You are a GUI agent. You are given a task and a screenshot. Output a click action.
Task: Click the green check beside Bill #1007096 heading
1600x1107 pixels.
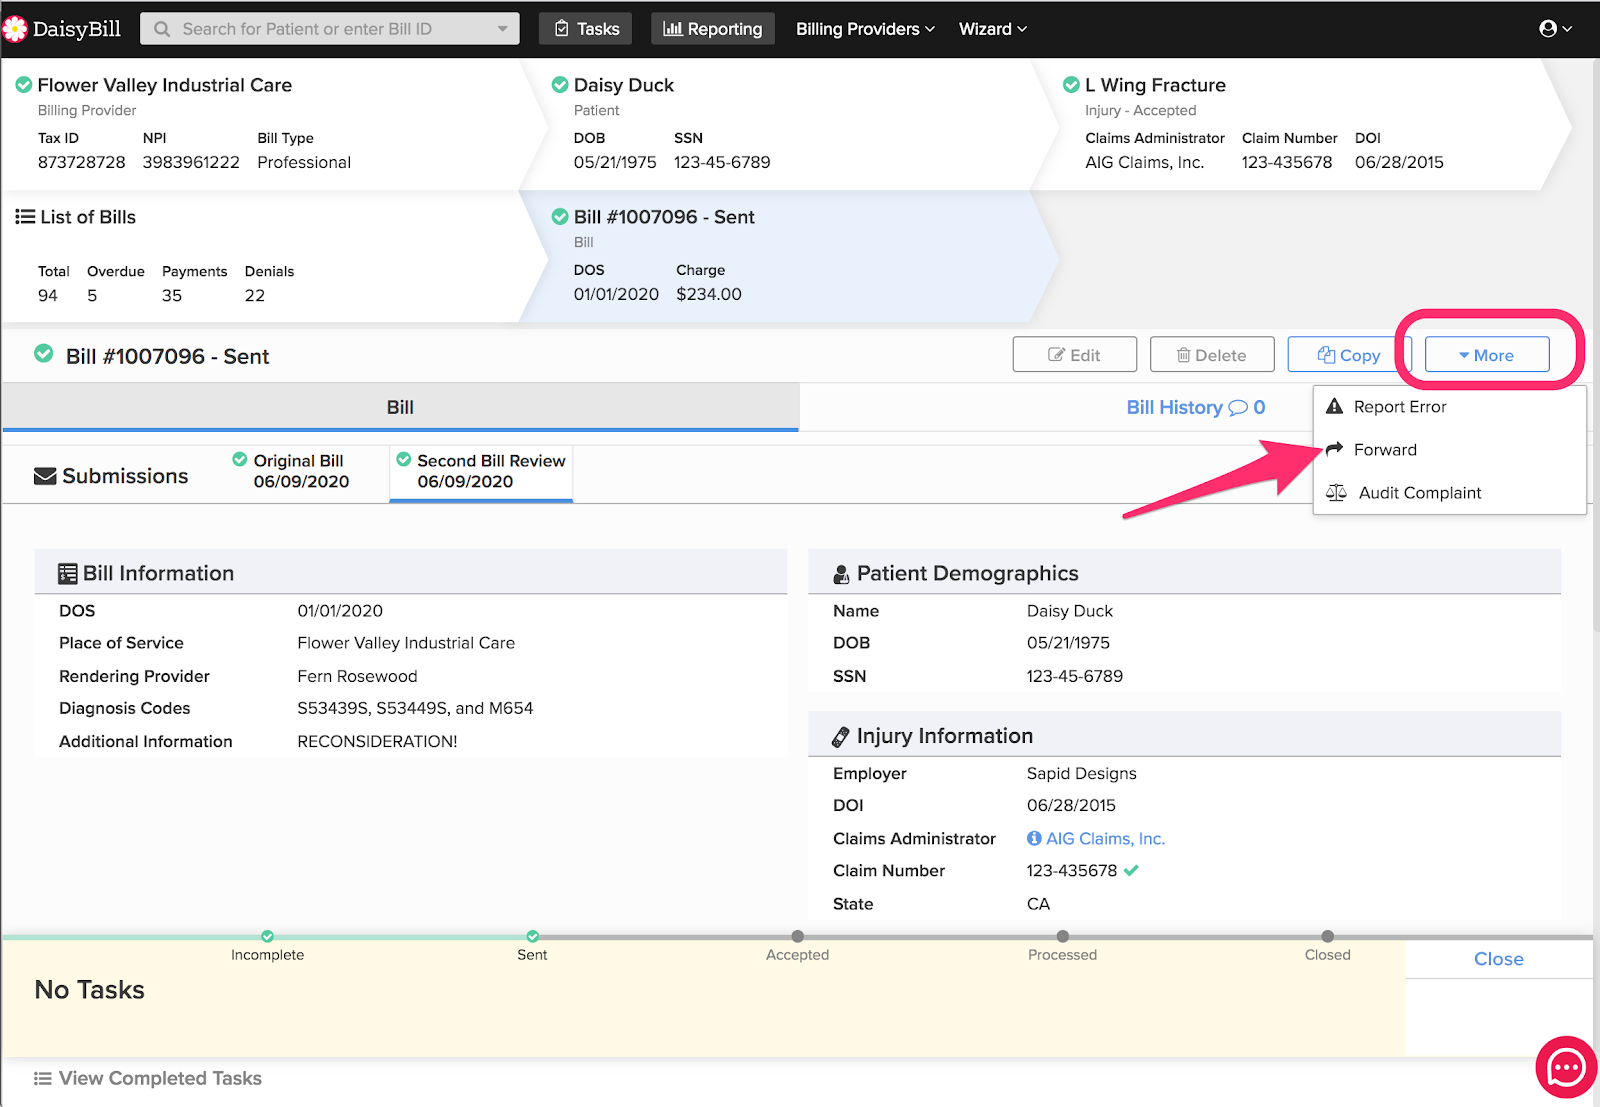point(44,353)
